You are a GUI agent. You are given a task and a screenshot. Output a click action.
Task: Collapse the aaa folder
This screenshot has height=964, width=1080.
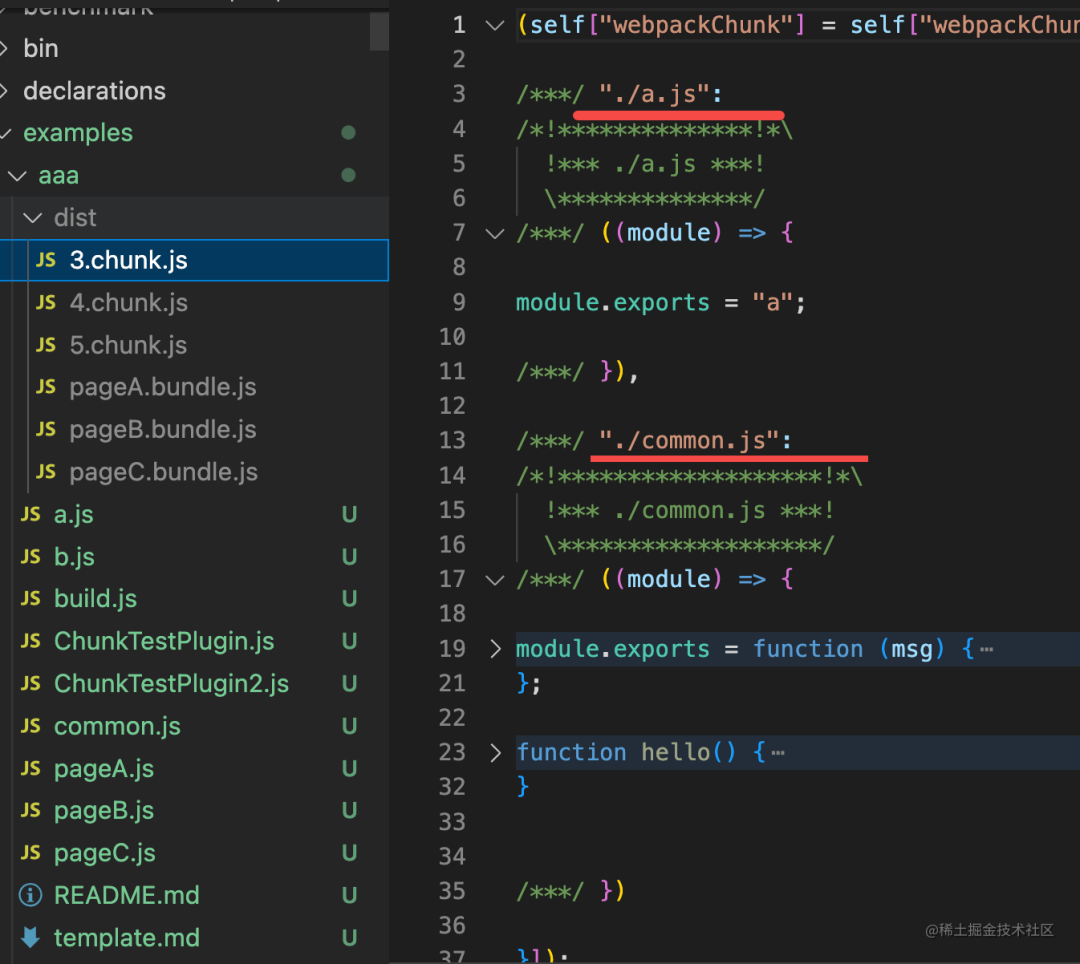tap(18, 176)
